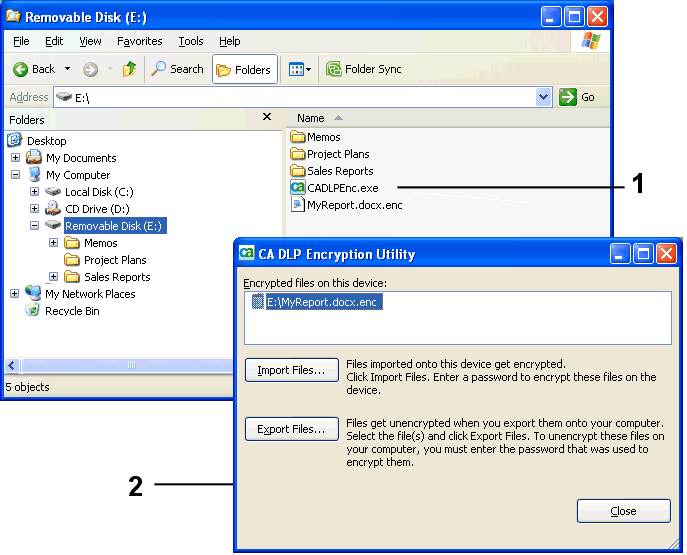687x555 pixels.
Task: Expand the My Network Places node
Action: [x=14, y=293]
